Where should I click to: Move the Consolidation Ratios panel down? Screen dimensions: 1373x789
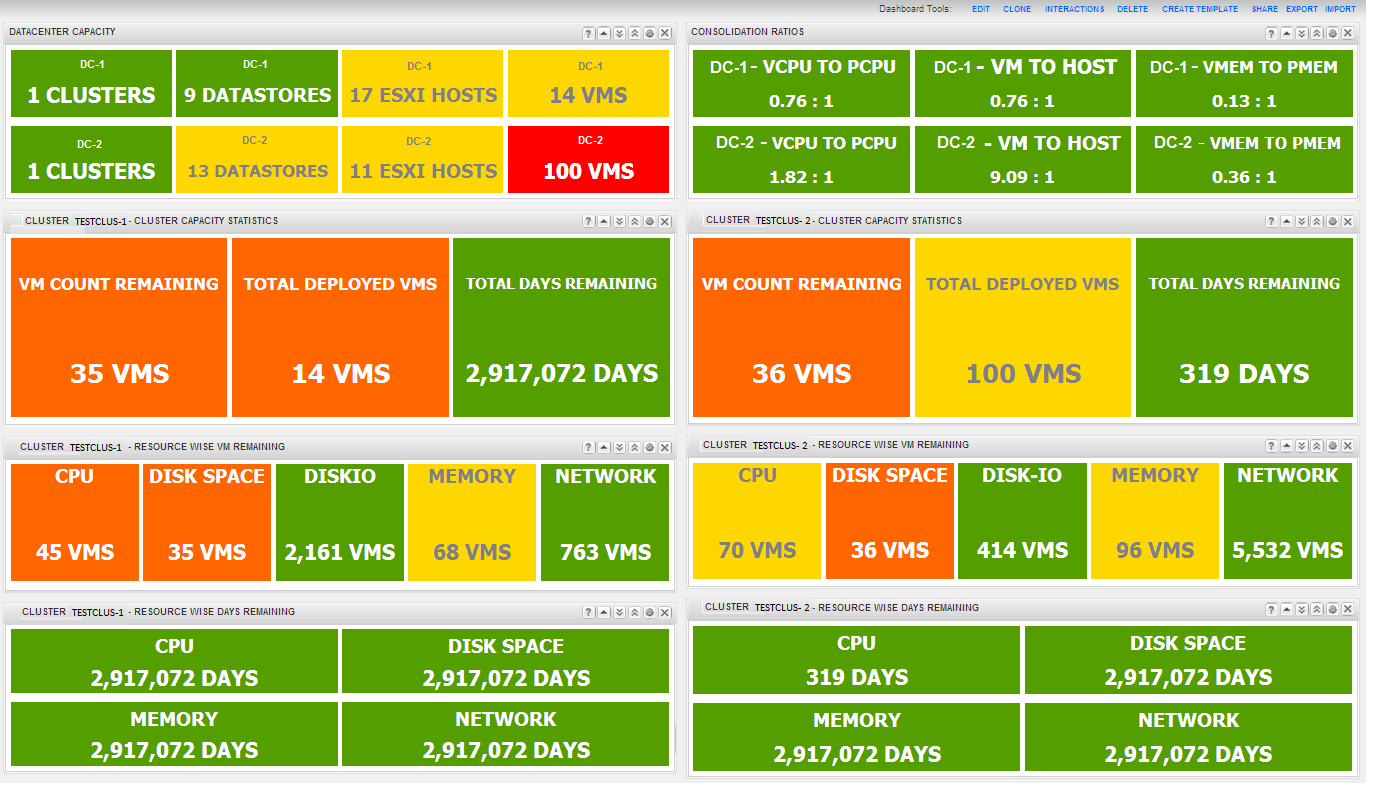(1302, 32)
